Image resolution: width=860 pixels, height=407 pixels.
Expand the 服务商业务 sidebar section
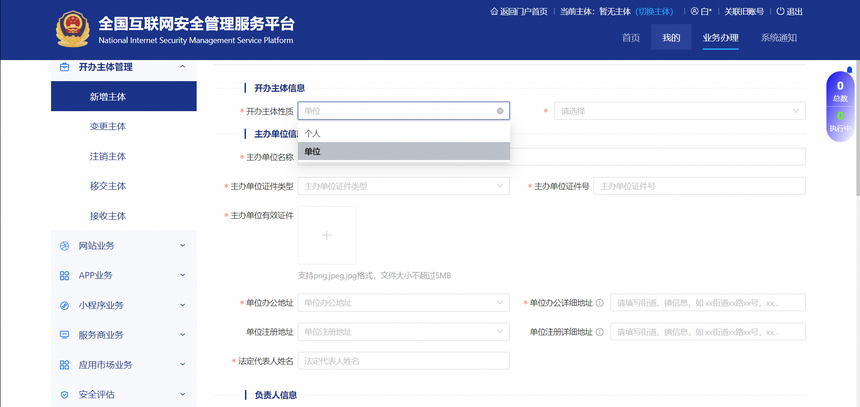[x=182, y=335]
